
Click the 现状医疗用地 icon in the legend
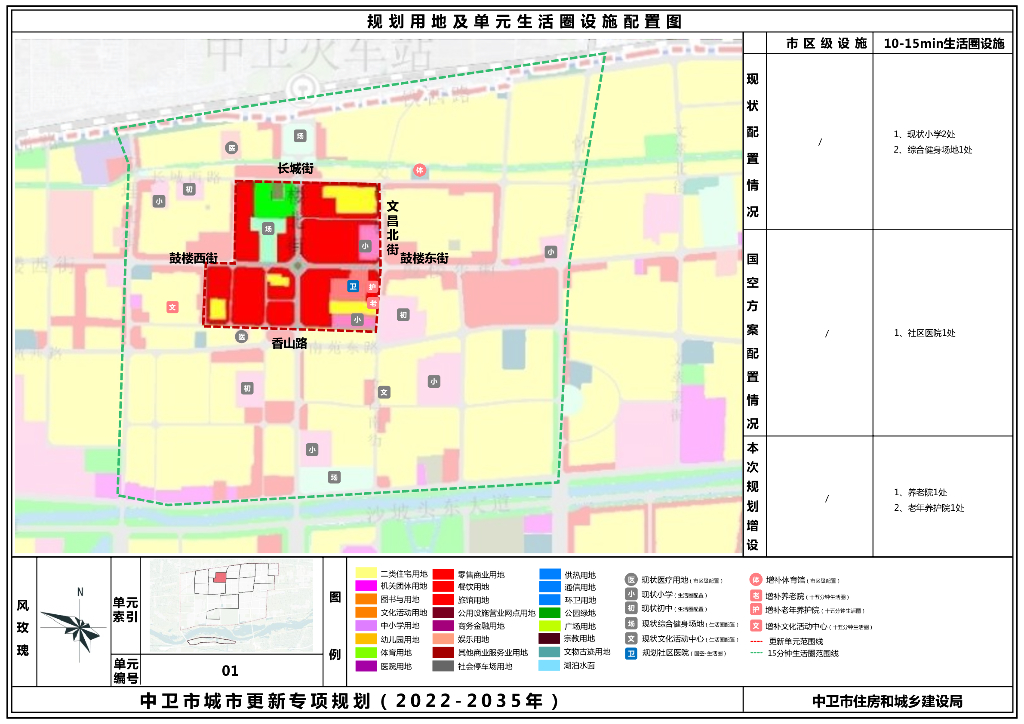631,579
